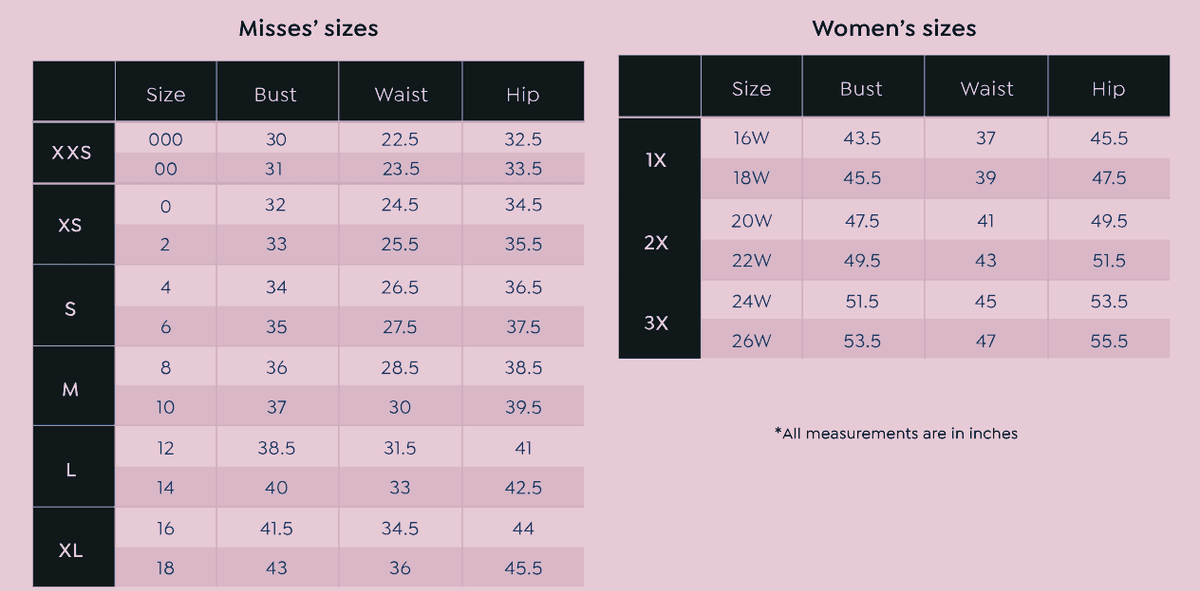The height and width of the screenshot is (591, 1200).
Task: Click the measurements in inches footnote
Action: pos(895,434)
